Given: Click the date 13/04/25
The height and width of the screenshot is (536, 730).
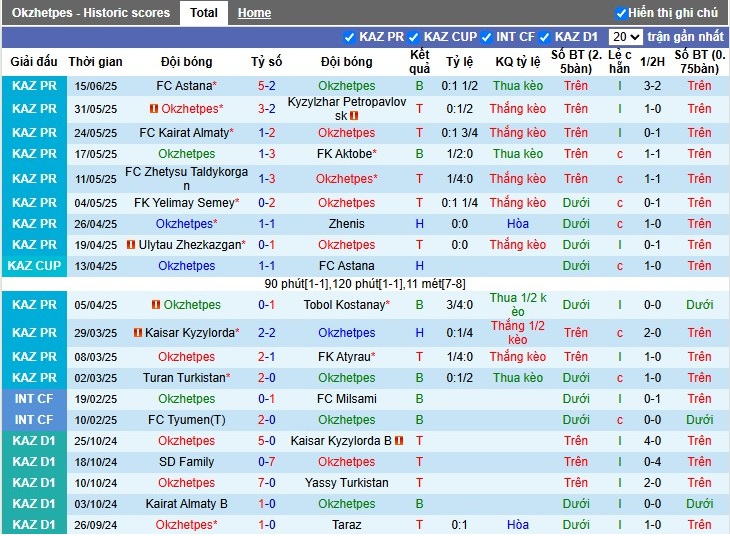Looking at the screenshot, I should [x=96, y=266].
